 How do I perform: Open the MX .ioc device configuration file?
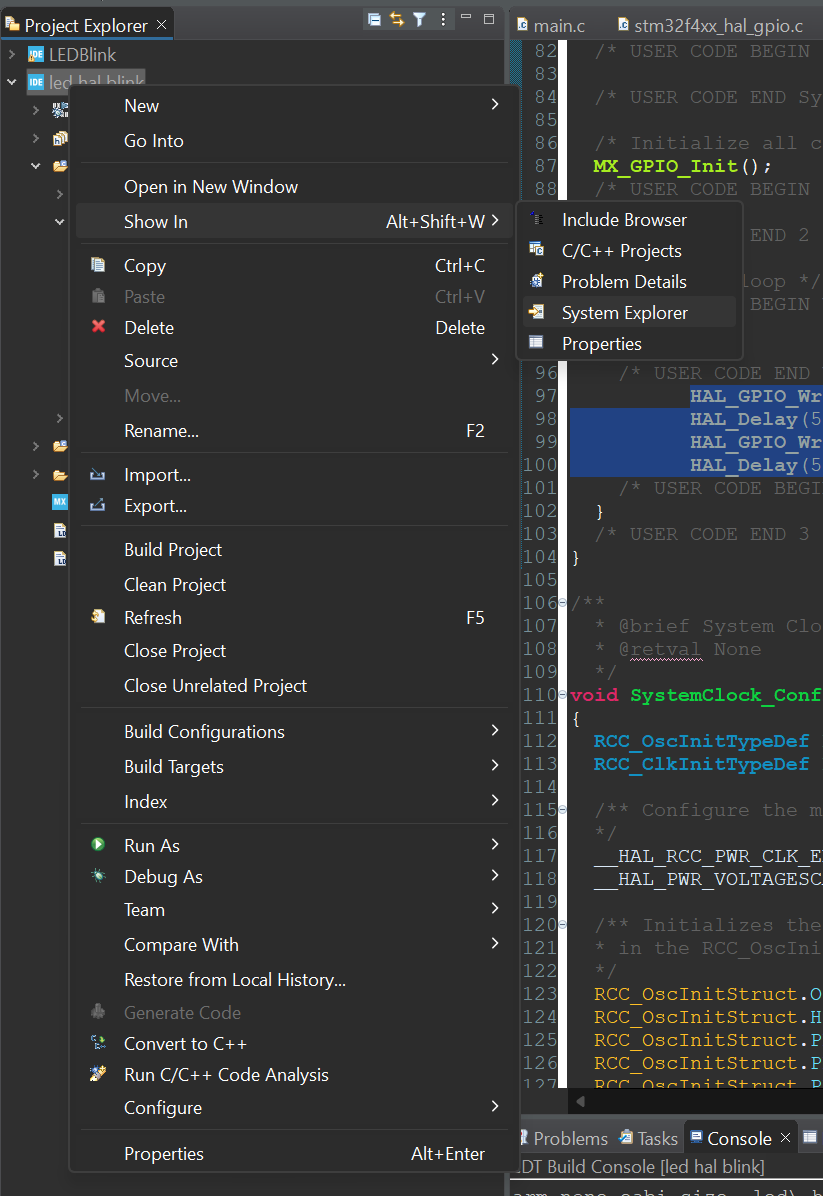click(58, 503)
